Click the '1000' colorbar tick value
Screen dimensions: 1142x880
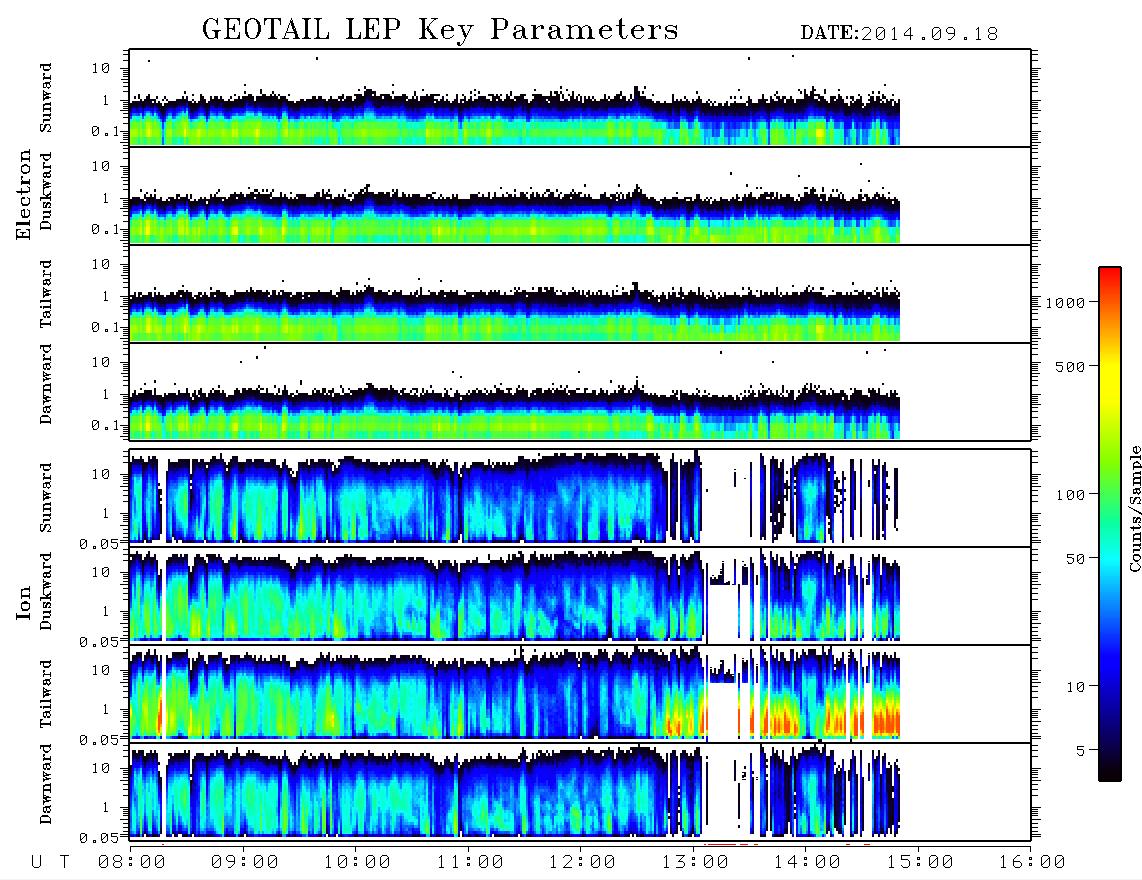click(1065, 303)
